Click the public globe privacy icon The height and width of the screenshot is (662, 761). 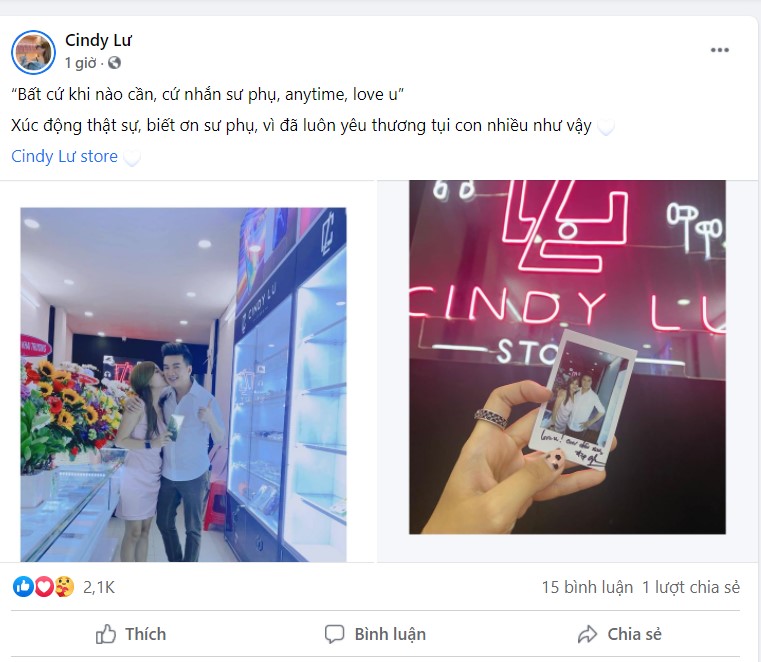115,63
